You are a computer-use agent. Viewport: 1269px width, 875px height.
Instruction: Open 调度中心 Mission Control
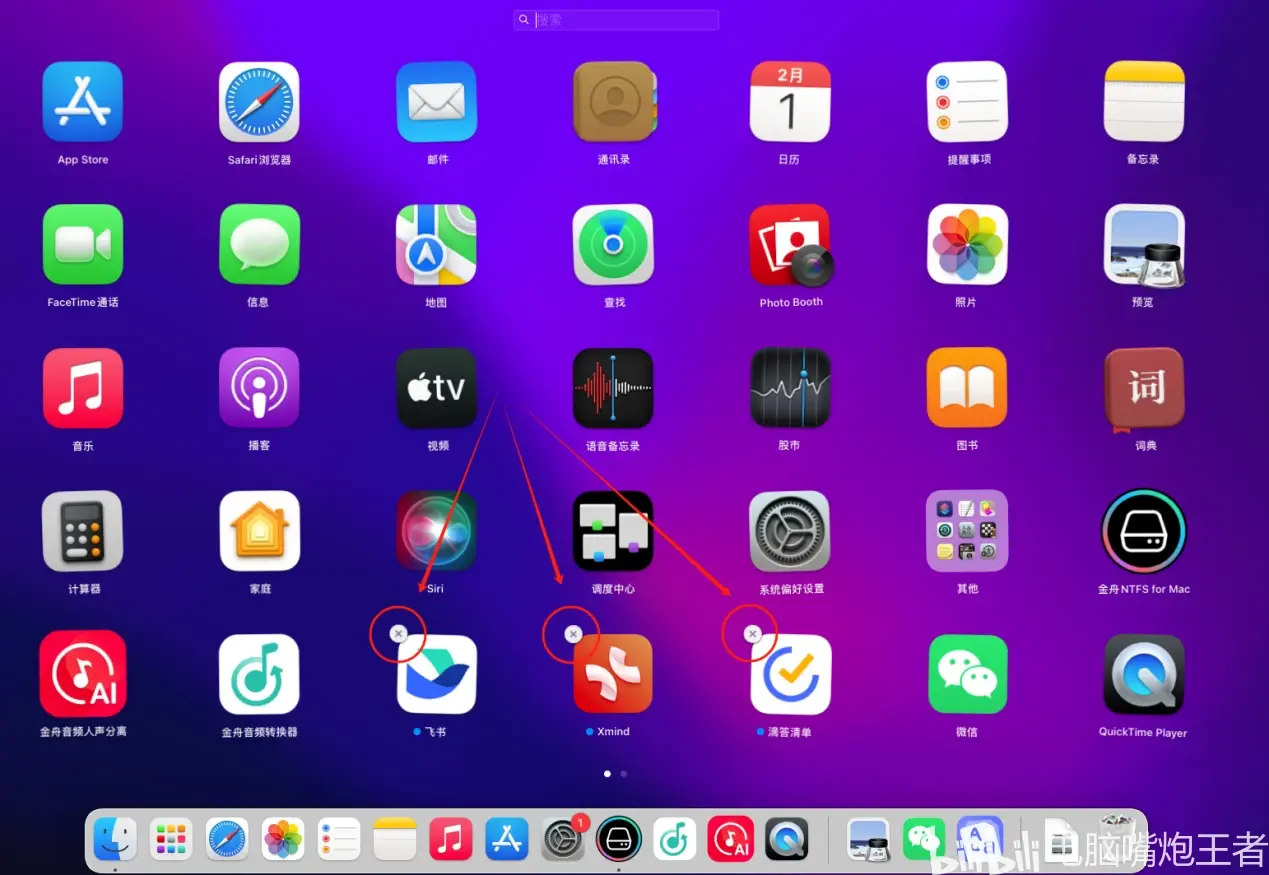613,531
